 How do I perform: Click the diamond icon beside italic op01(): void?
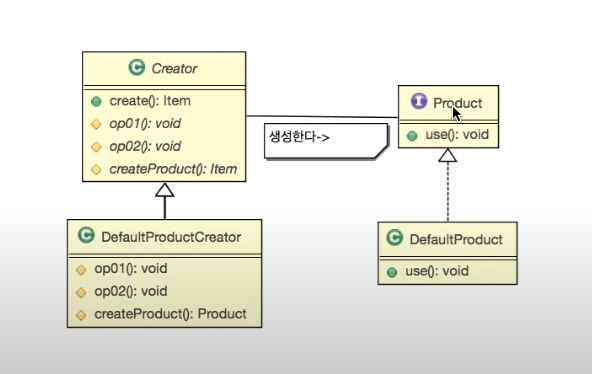96,124
